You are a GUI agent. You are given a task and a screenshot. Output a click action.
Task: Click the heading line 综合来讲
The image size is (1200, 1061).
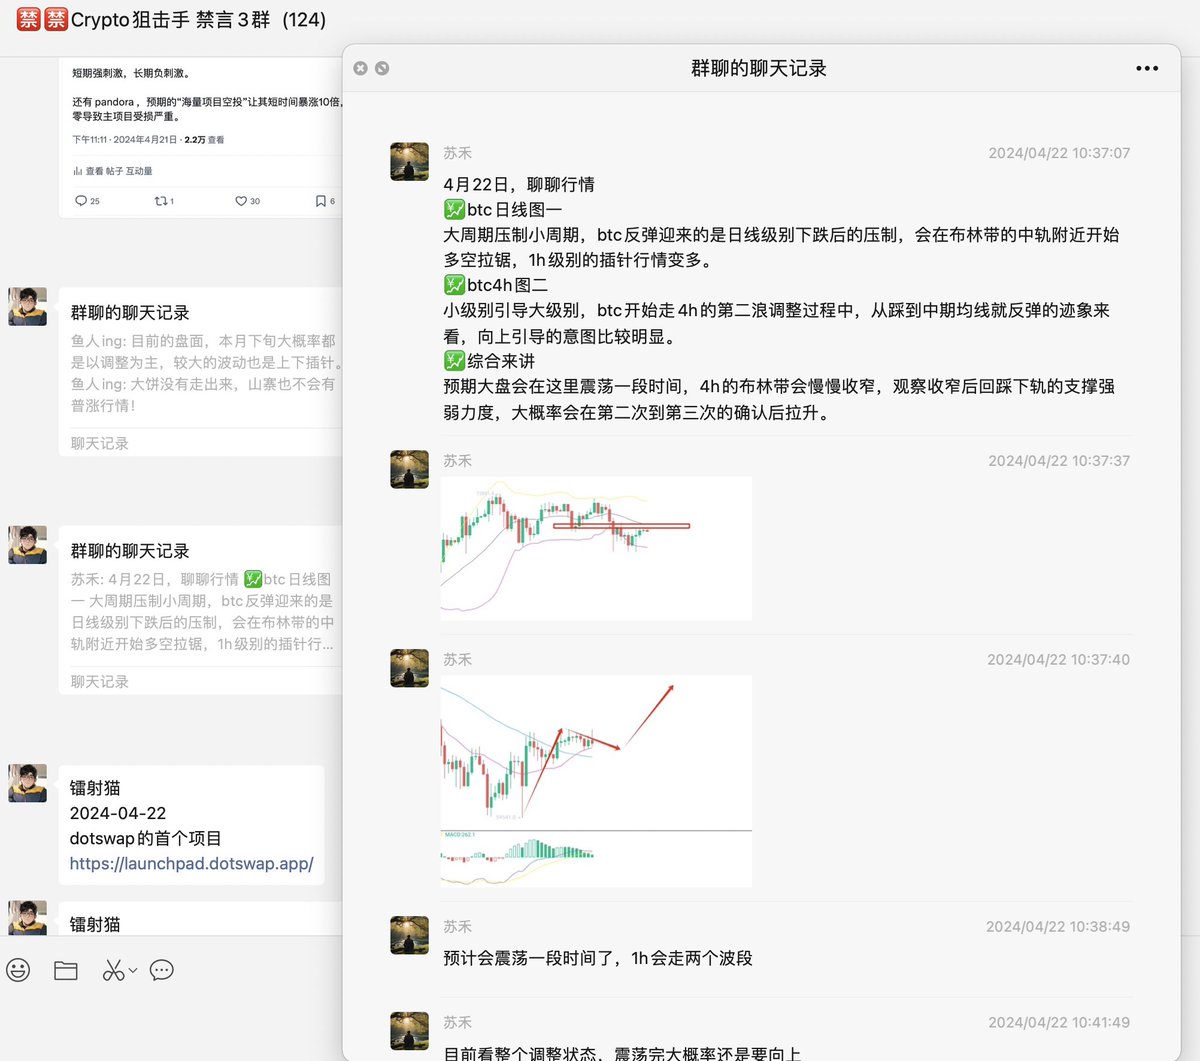pos(490,361)
